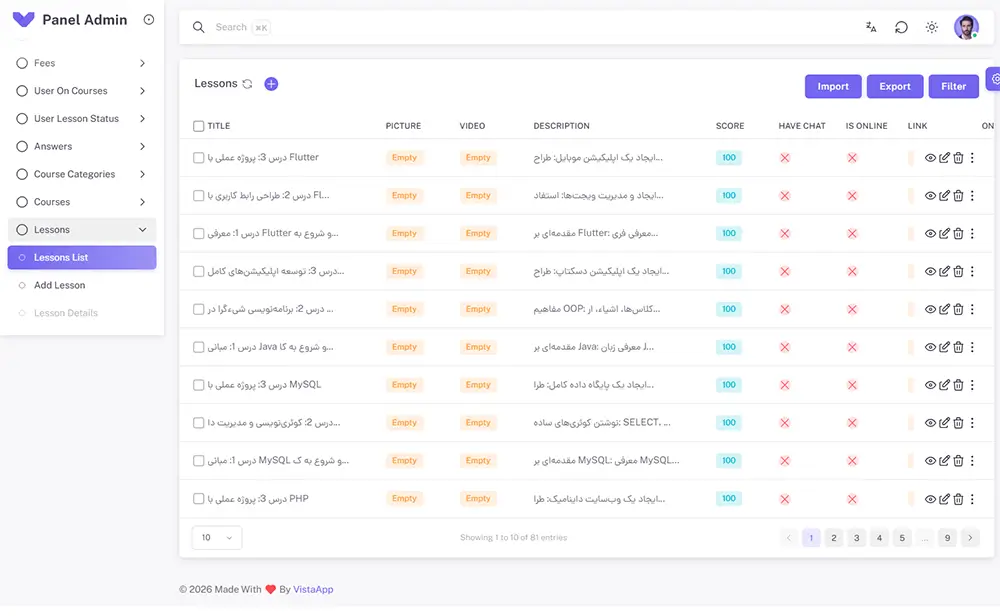Edit the درس 1 Java lesson row
Image resolution: width=1000 pixels, height=616 pixels.
(945, 347)
